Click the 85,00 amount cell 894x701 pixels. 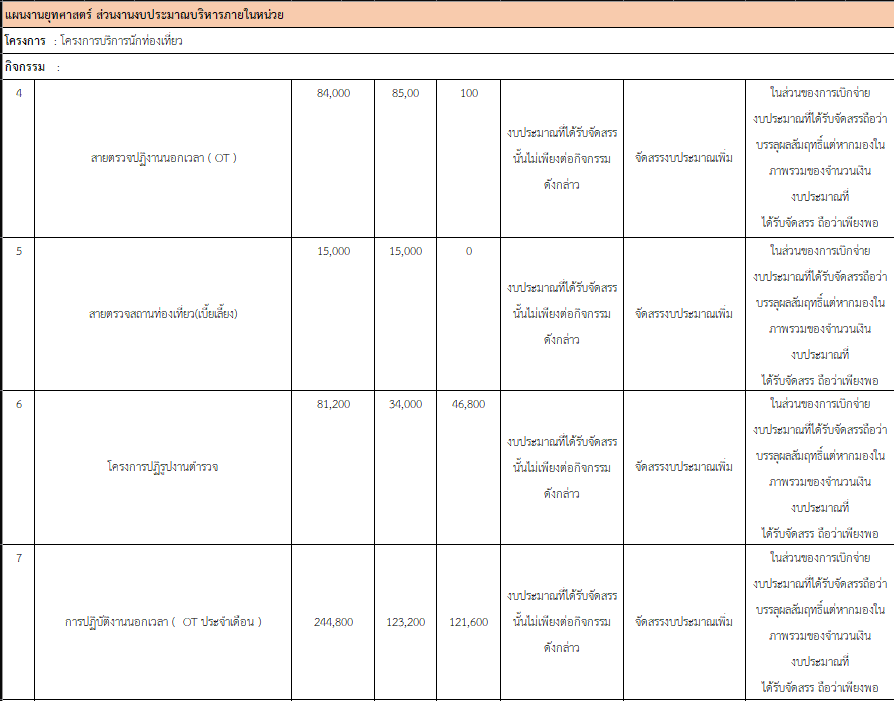(405, 93)
